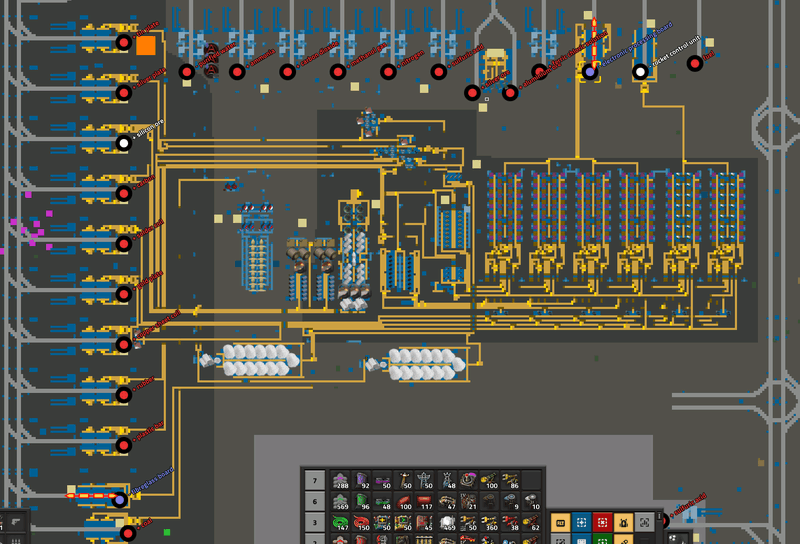Click the red deconstruction planner shortcut
This screenshot has height=544, width=800.
click(602, 523)
